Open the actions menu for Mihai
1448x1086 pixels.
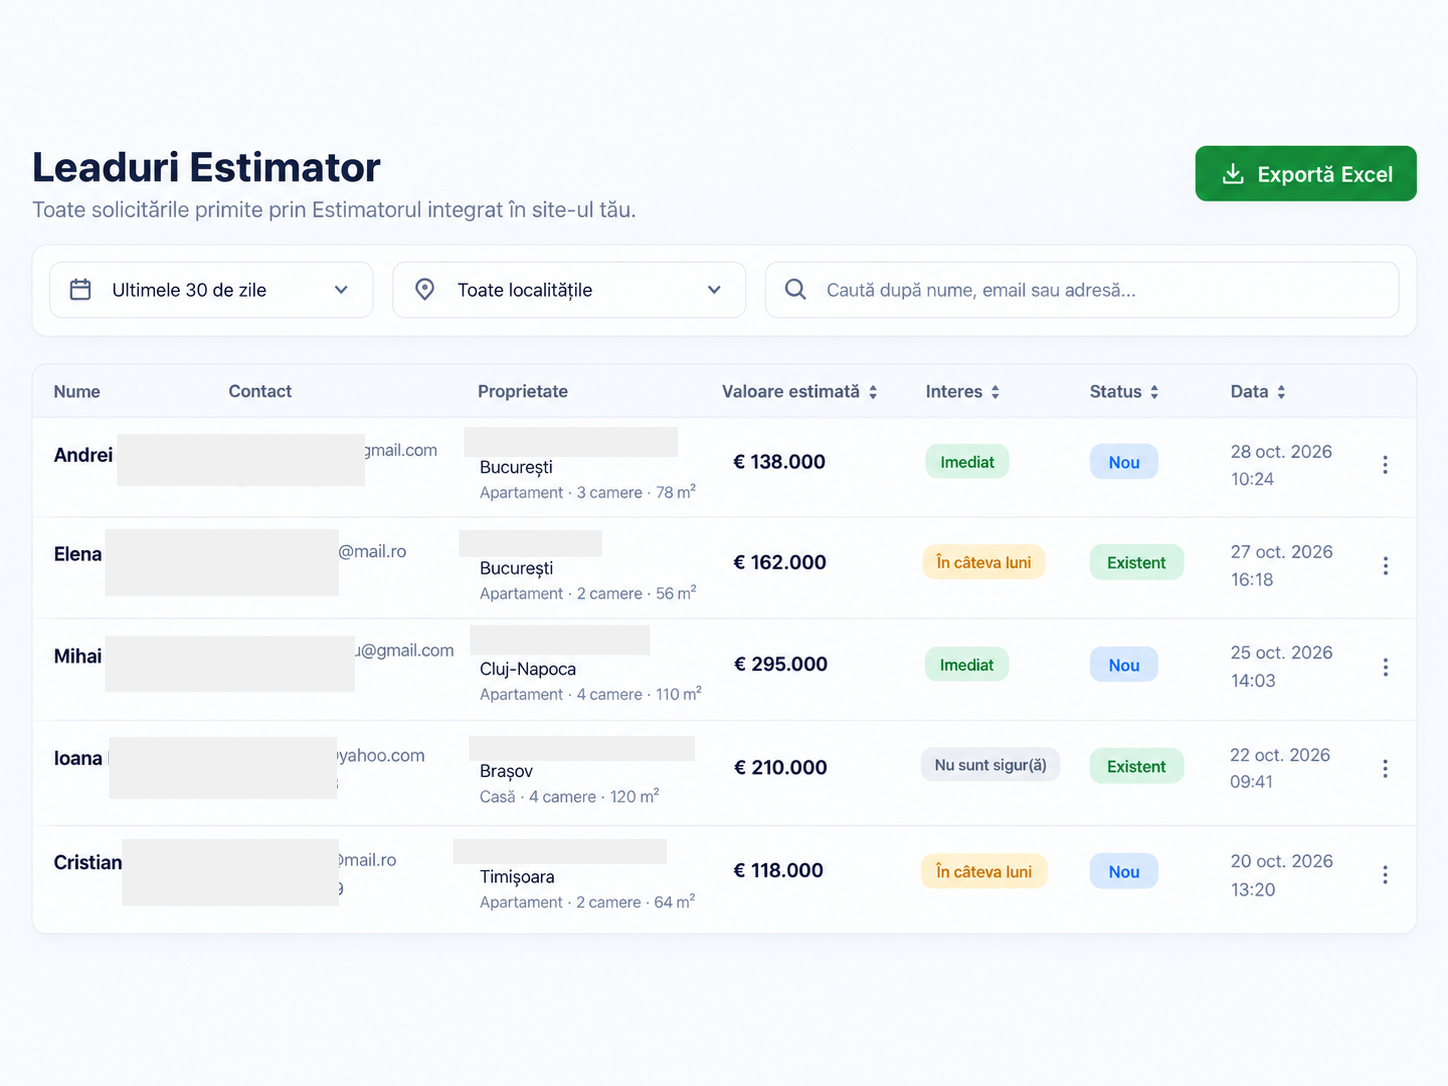click(1385, 667)
